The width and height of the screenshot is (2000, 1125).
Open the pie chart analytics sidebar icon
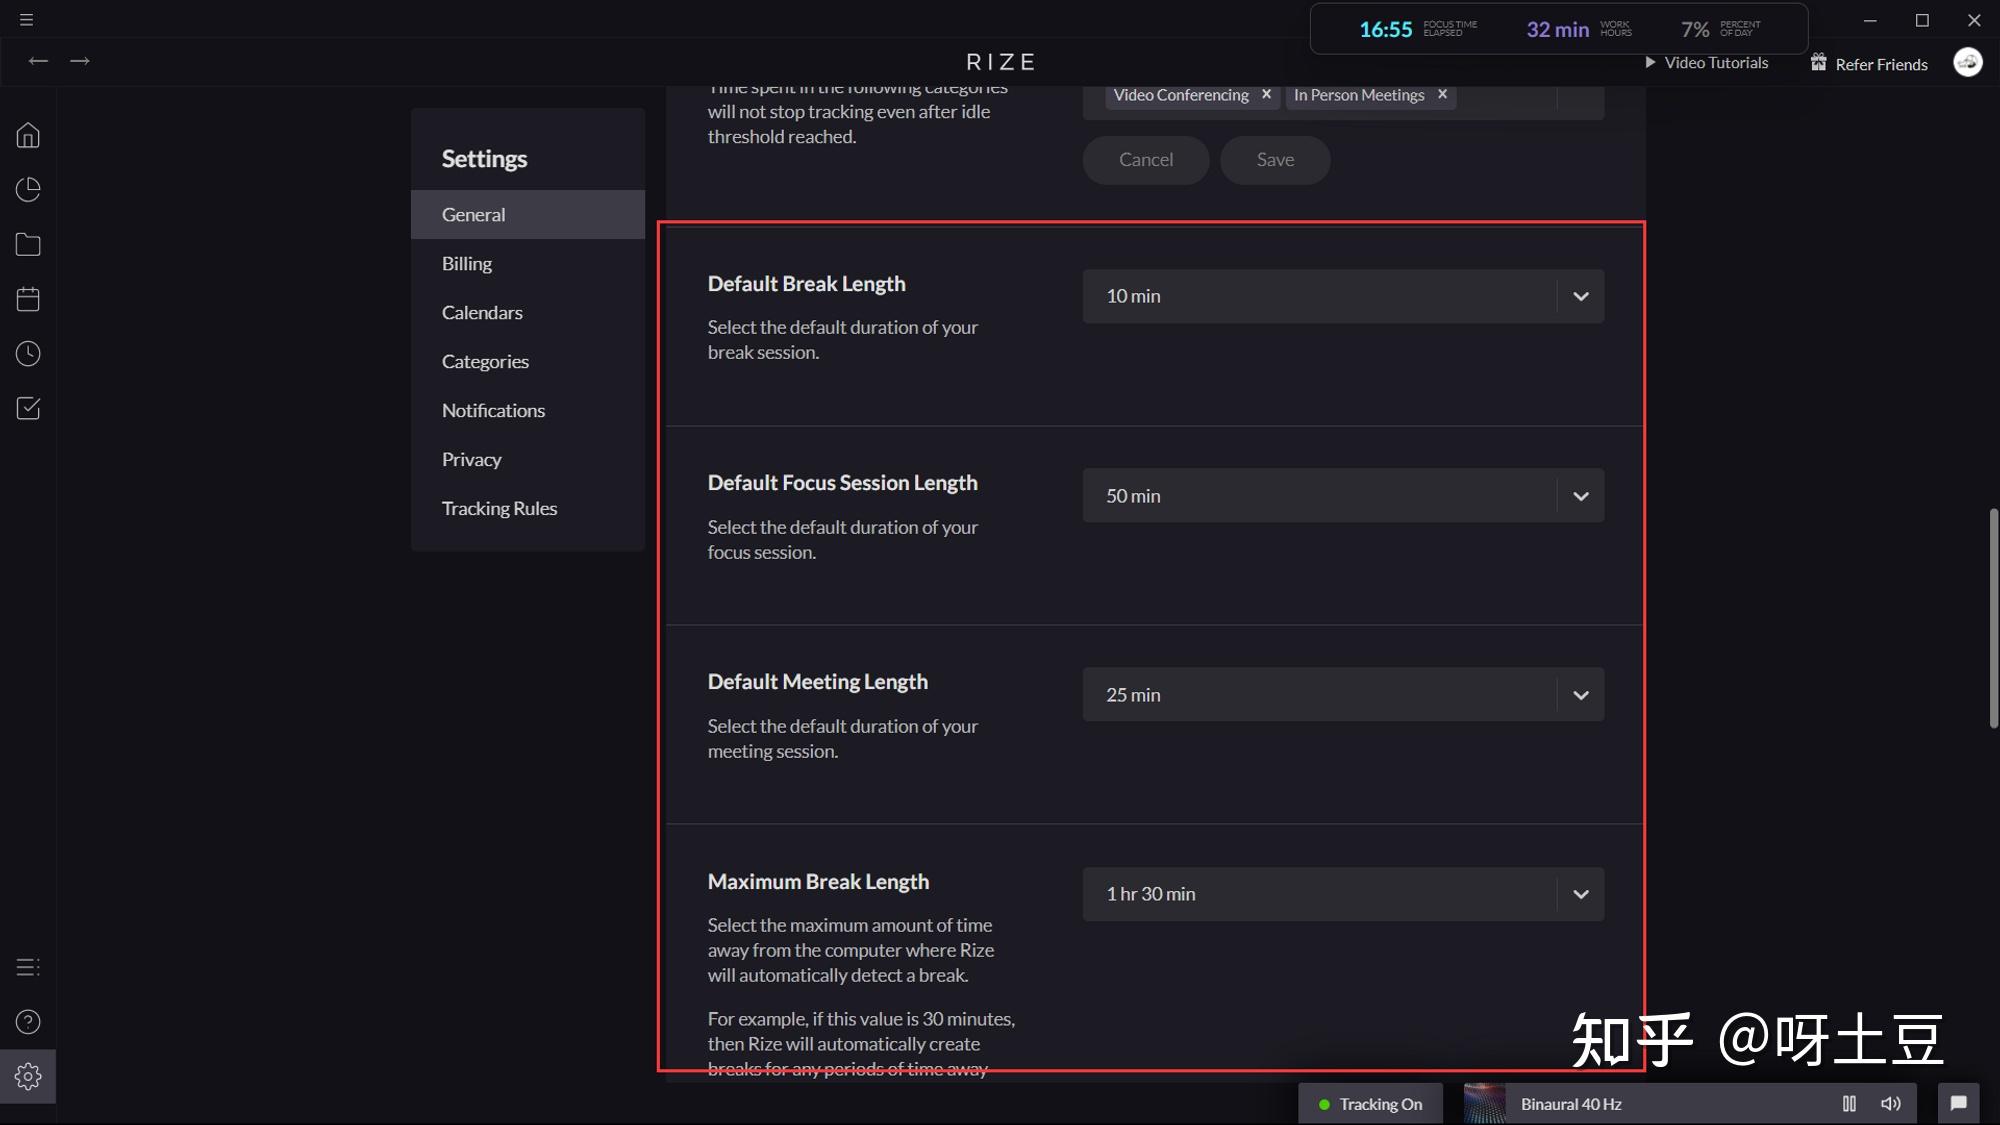click(28, 190)
